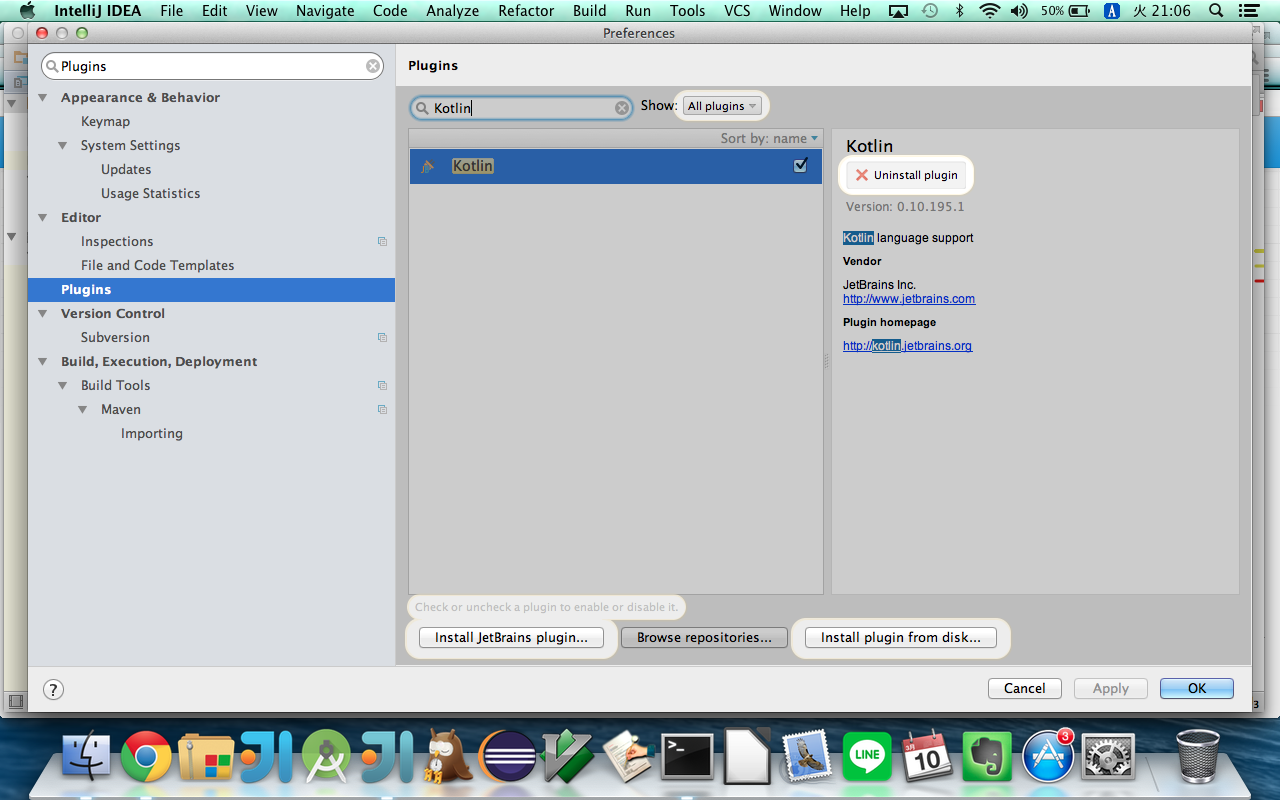Select Usage Statistics in settings tree
This screenshot has height=800, width=1280.
[150, 194]
